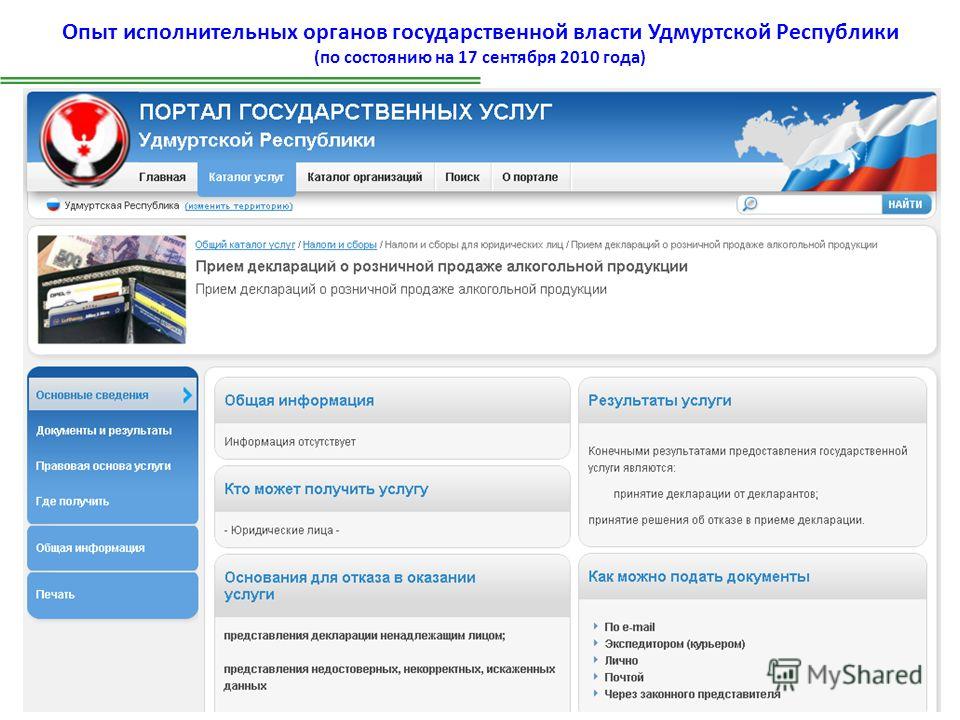The height and width of the screenshot is (720, 960).
Task: Open Документы и результаты in the sidebar
Action: click(x=104, y=431)
